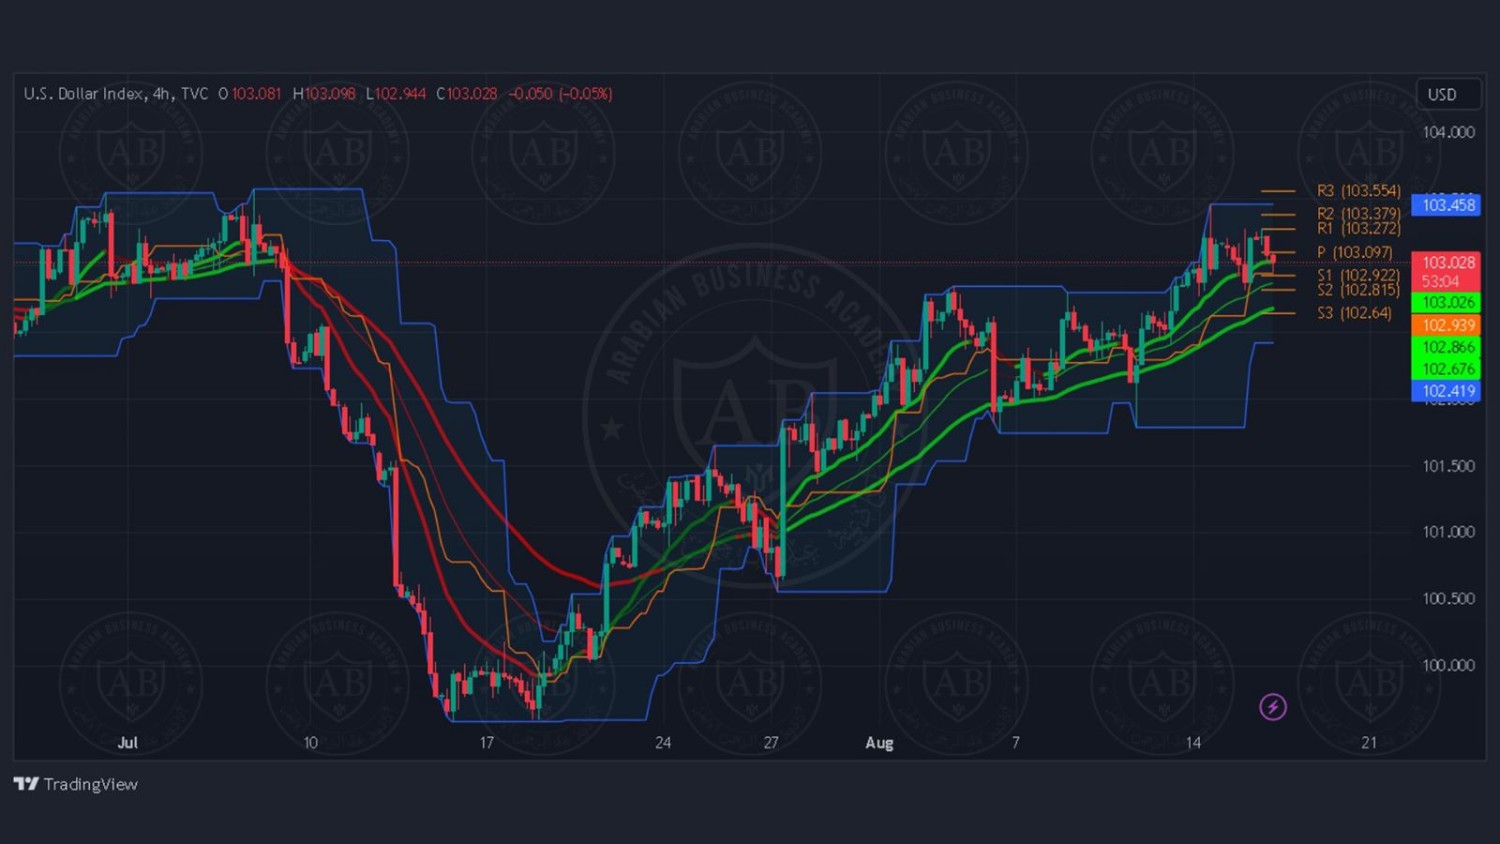Click the R3 (103.554) pivot label
This screenshot has width=1500, height=844.
pyautogui.click(x=1358, y=190)
